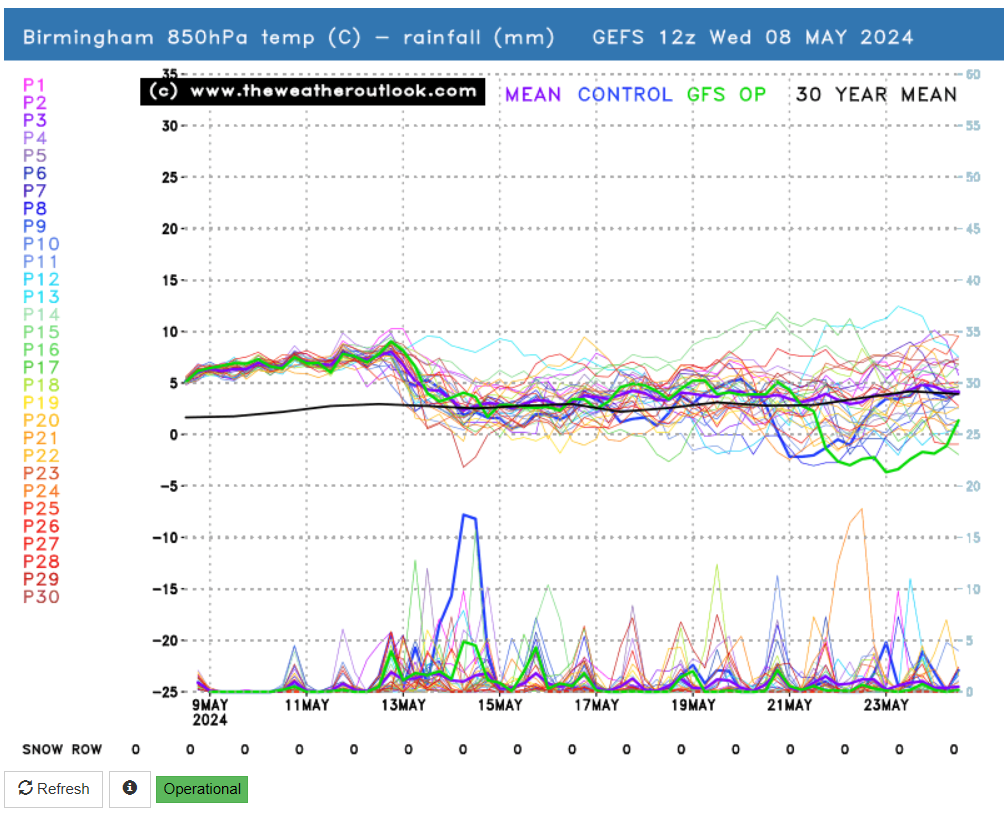This screenshot has width=1005, height=813.
Task: Click the P7 ensemble member label
Action: (35, 191)
